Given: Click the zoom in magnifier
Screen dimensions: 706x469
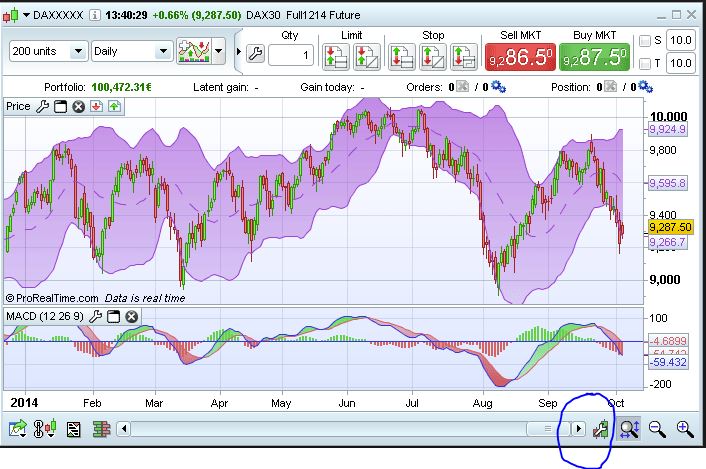Looking at the screenshot, I should tap(685, 429).
